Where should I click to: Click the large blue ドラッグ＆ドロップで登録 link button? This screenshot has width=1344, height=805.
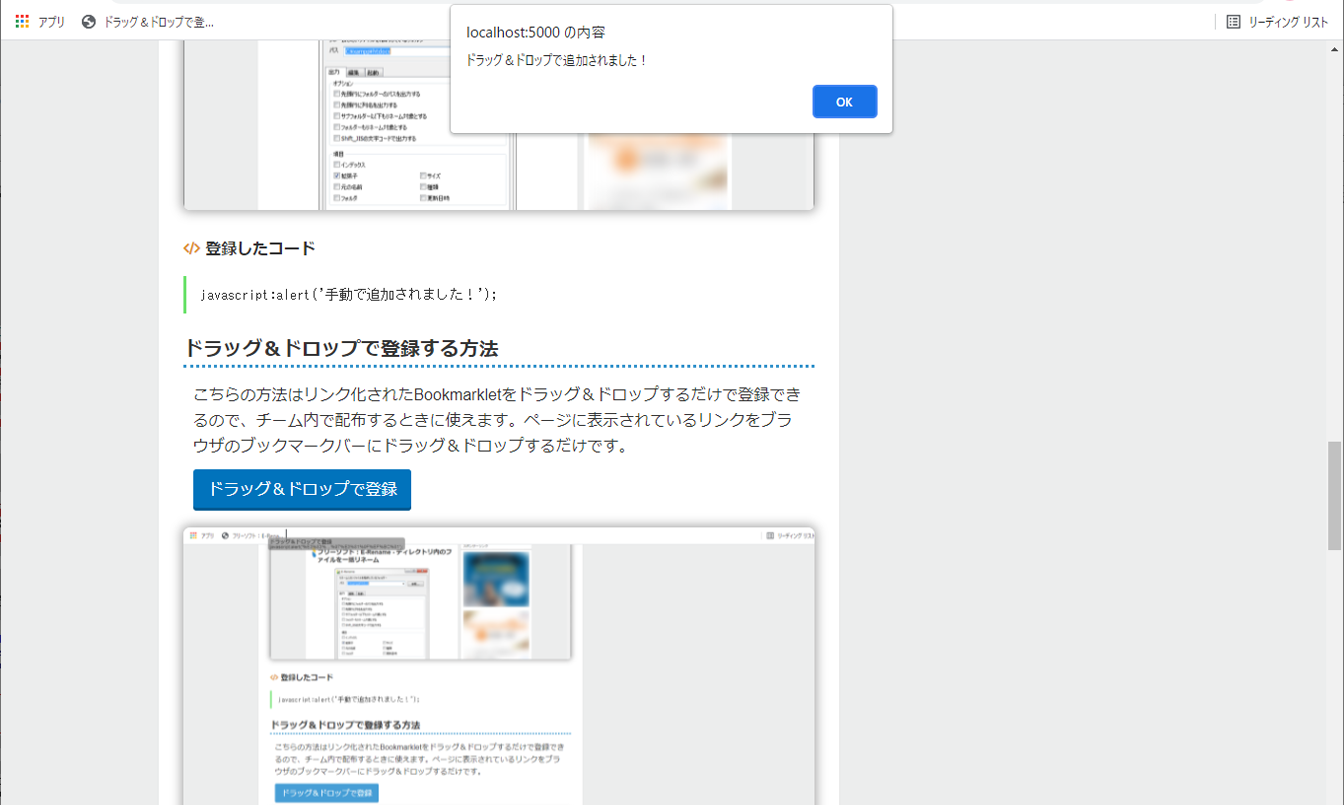[302, 489]
